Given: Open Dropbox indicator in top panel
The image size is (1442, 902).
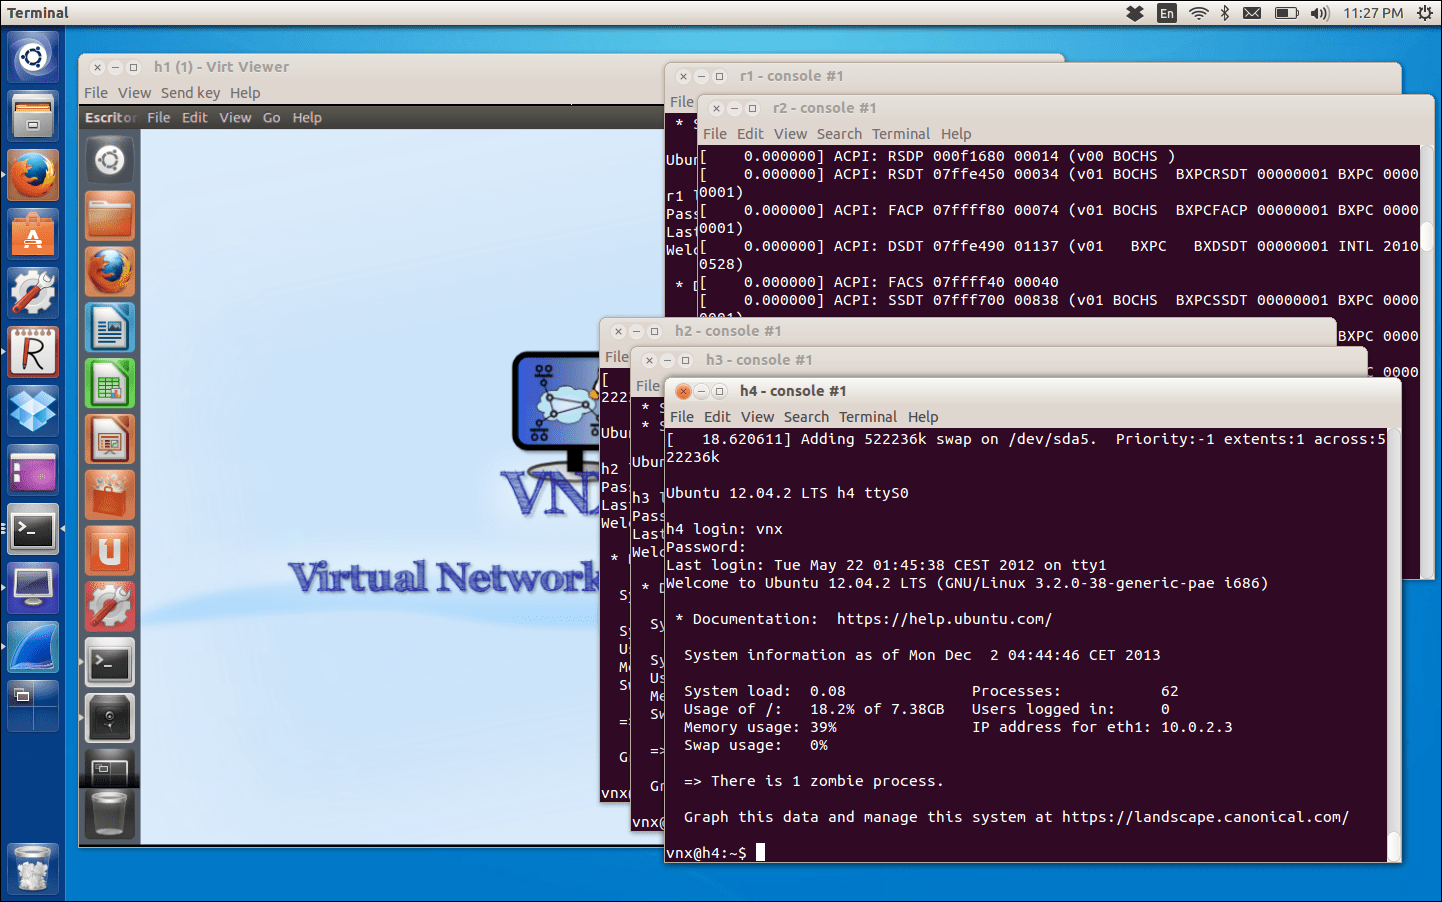Looking at the screenshot, I should pyautogui.click(x=1135, y=13).
